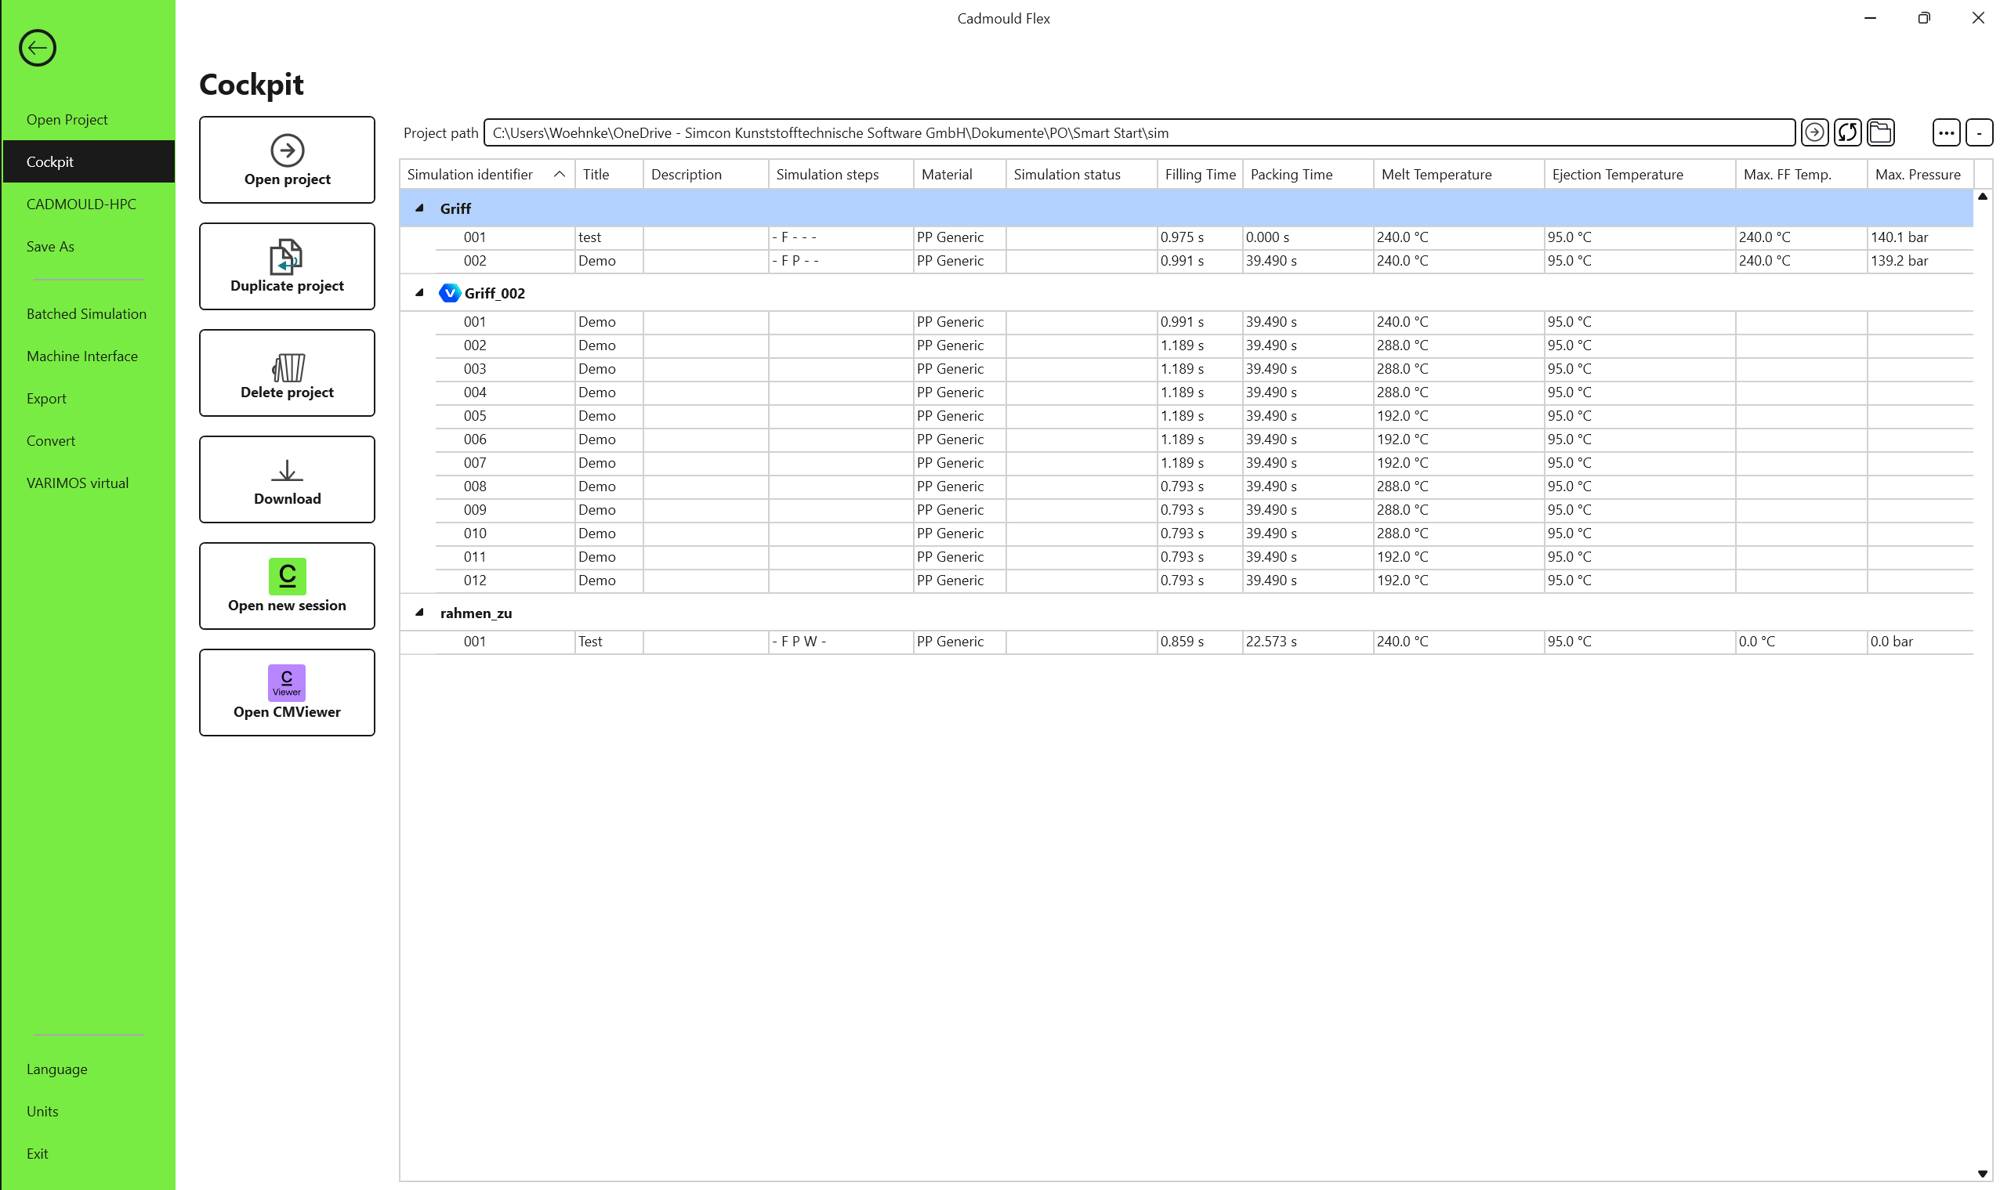This screenshot has height=1190, width=2000.
Task: Open the Batched Simulation menu item
Action: point(86,314)
